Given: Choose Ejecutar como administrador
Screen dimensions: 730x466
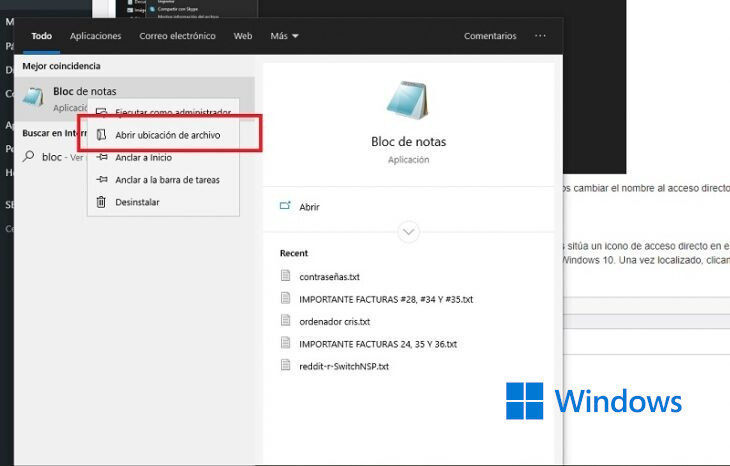Looking at the screenshot, I should pos(163,112).
